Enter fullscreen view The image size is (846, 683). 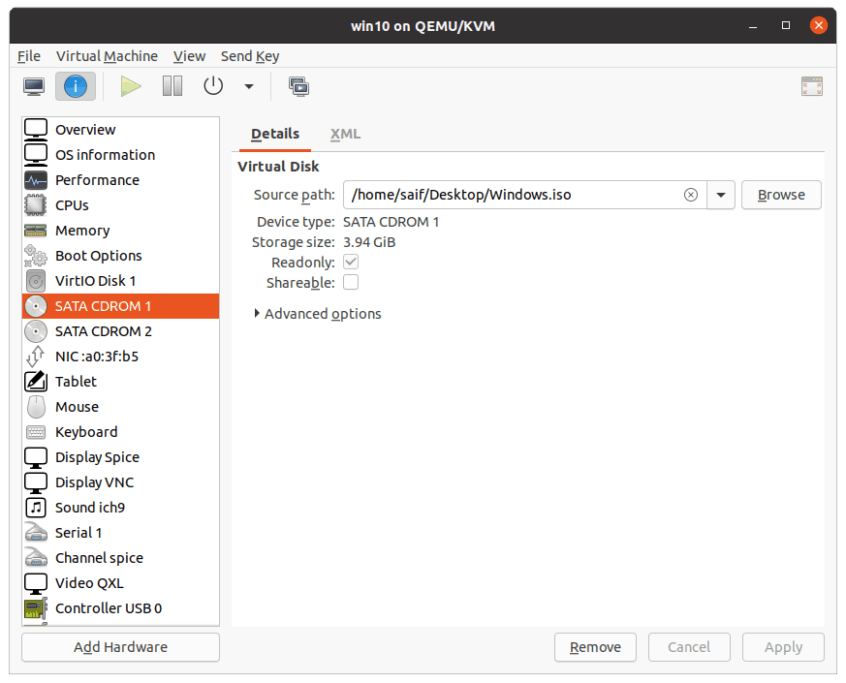(811, 86)
